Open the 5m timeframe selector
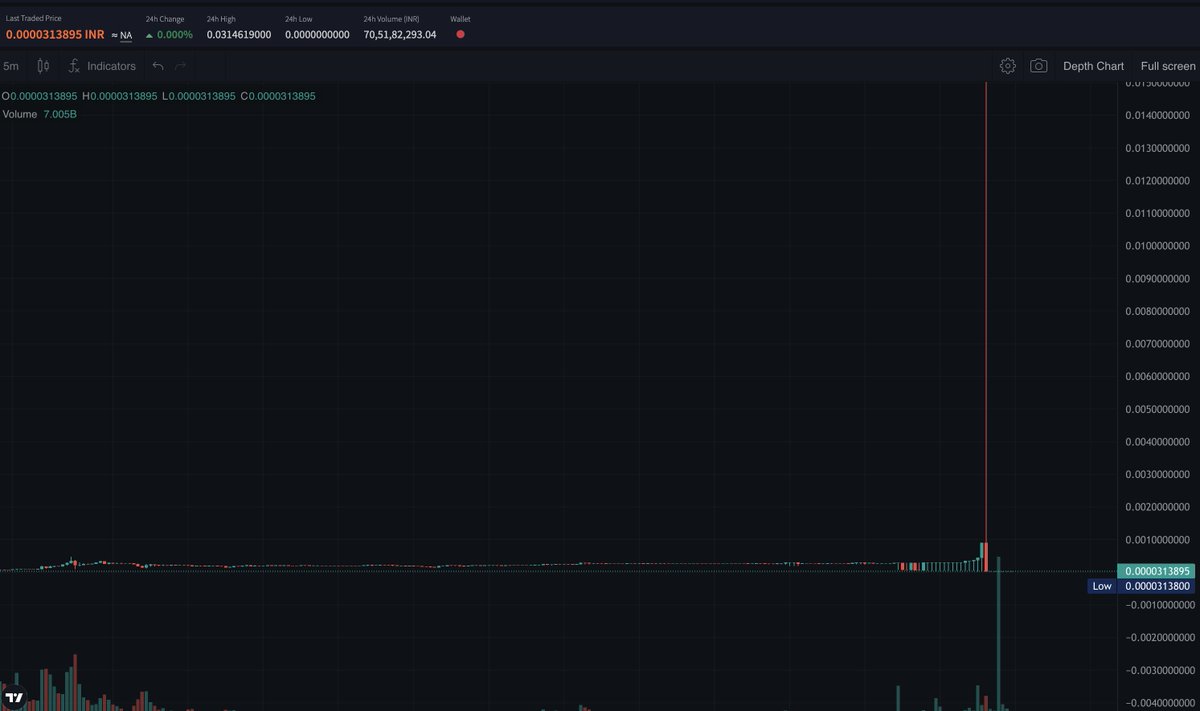1200x711 pixels. click(x=11, y=65)
